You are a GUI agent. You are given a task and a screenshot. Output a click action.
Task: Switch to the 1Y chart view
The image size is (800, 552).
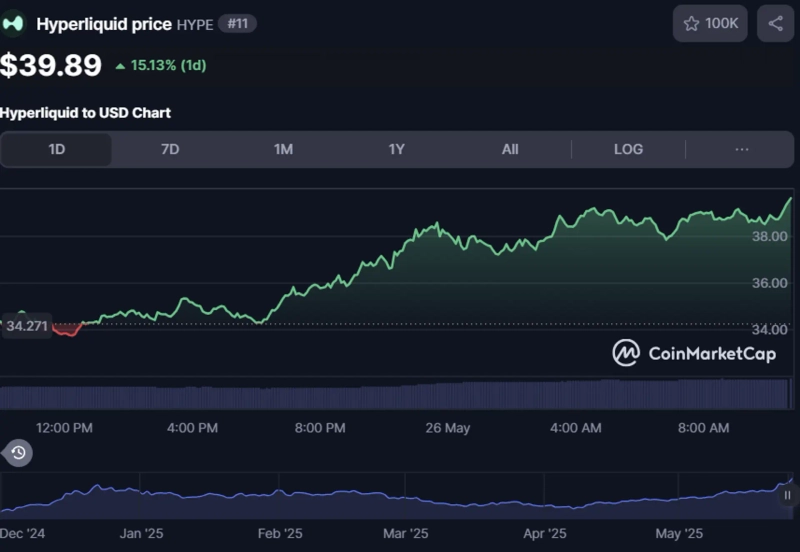click(x=397, y=149)
